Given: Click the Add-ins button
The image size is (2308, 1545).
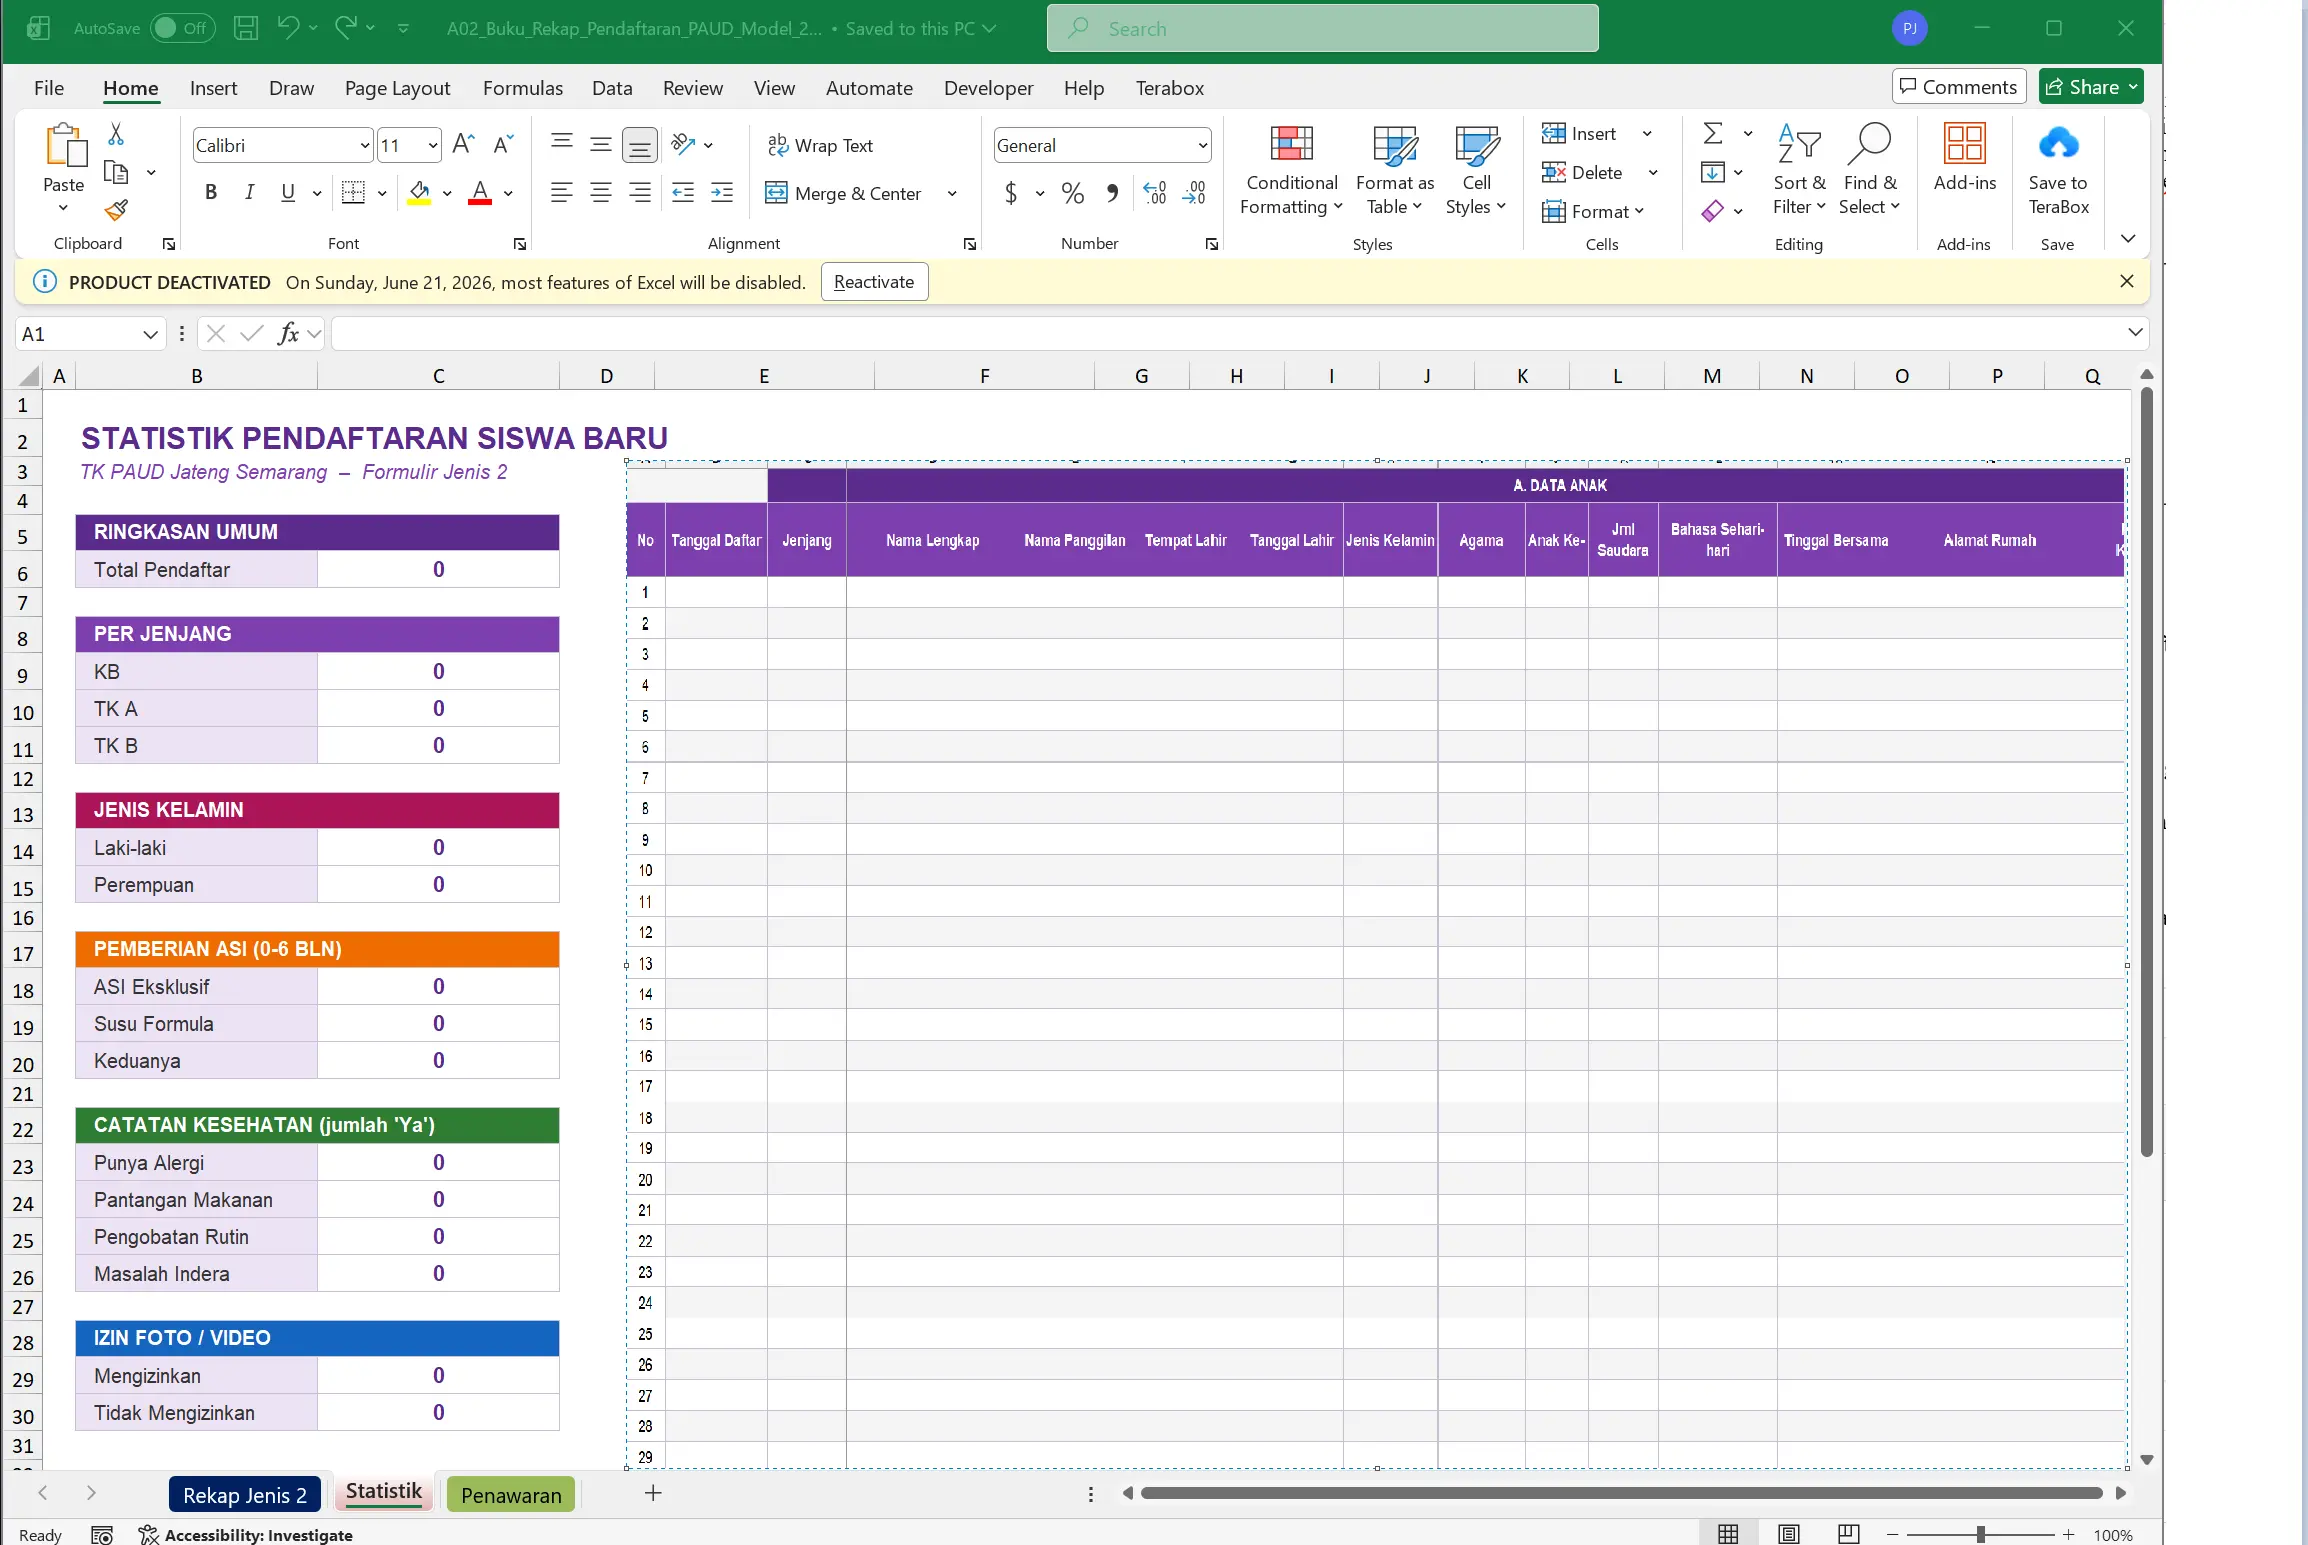Looking at the screenshot, I should coord(1964,158).
